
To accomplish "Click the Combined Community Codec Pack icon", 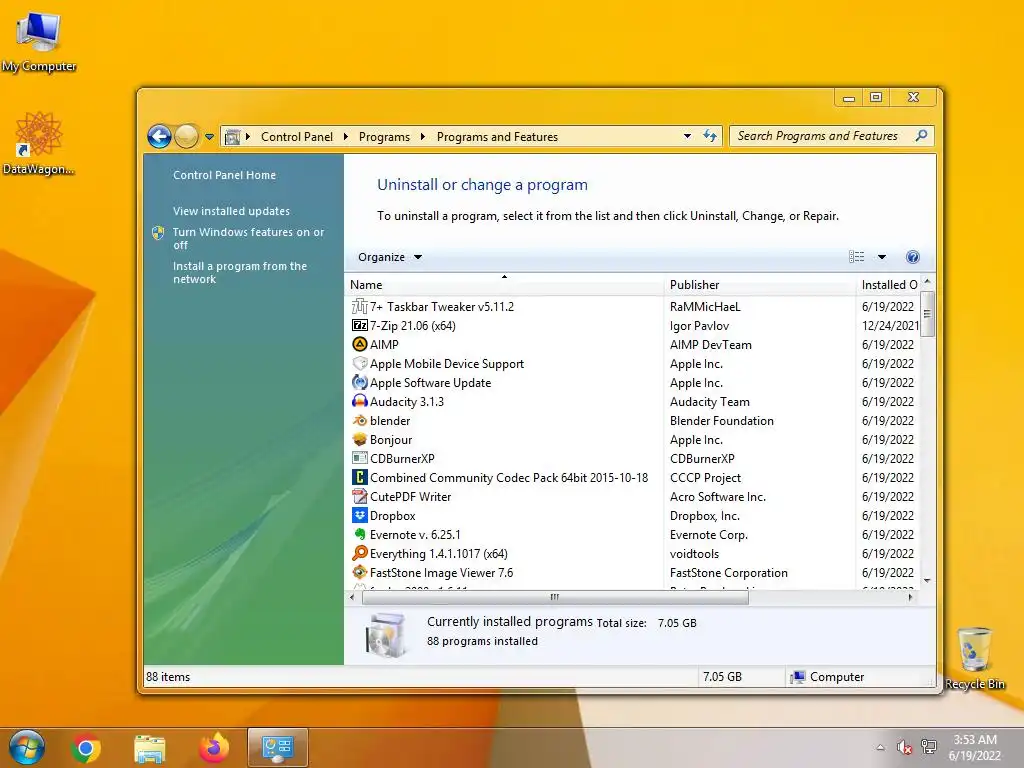I will [360, 477].
